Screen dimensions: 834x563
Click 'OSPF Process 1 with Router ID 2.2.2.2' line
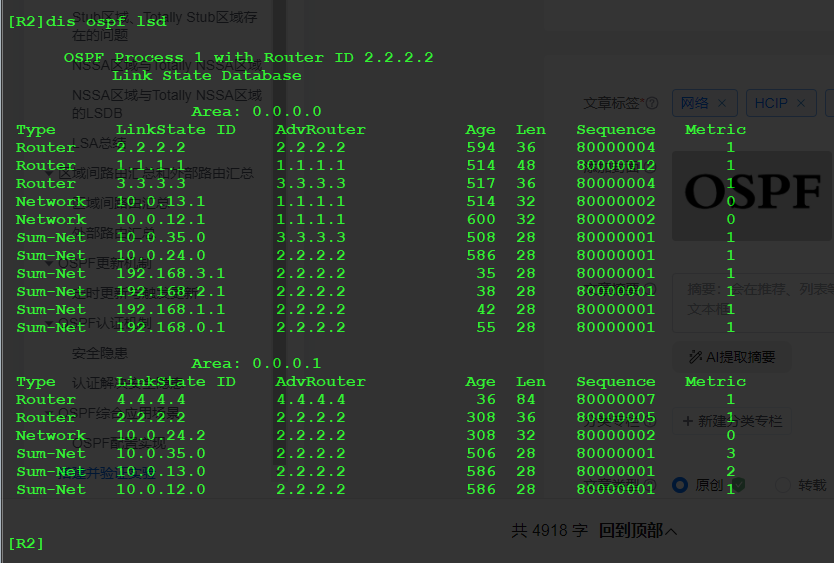pos(248,57)
